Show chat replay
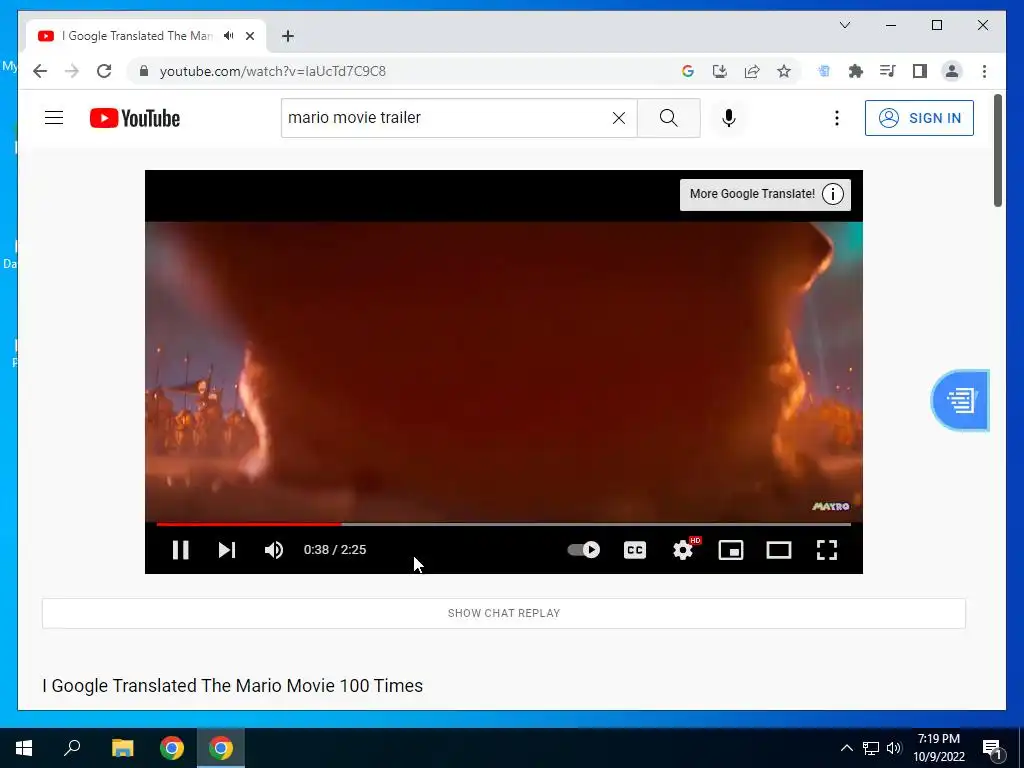1024x768 pixels. [504, 613]
